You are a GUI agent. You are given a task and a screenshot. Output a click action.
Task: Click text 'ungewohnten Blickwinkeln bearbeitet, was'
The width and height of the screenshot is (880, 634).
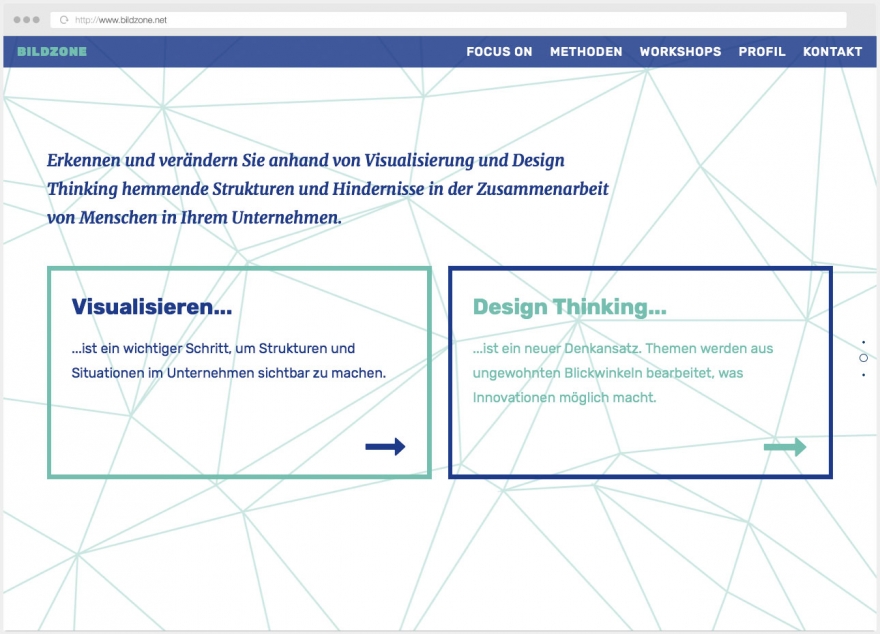[608, 373]
